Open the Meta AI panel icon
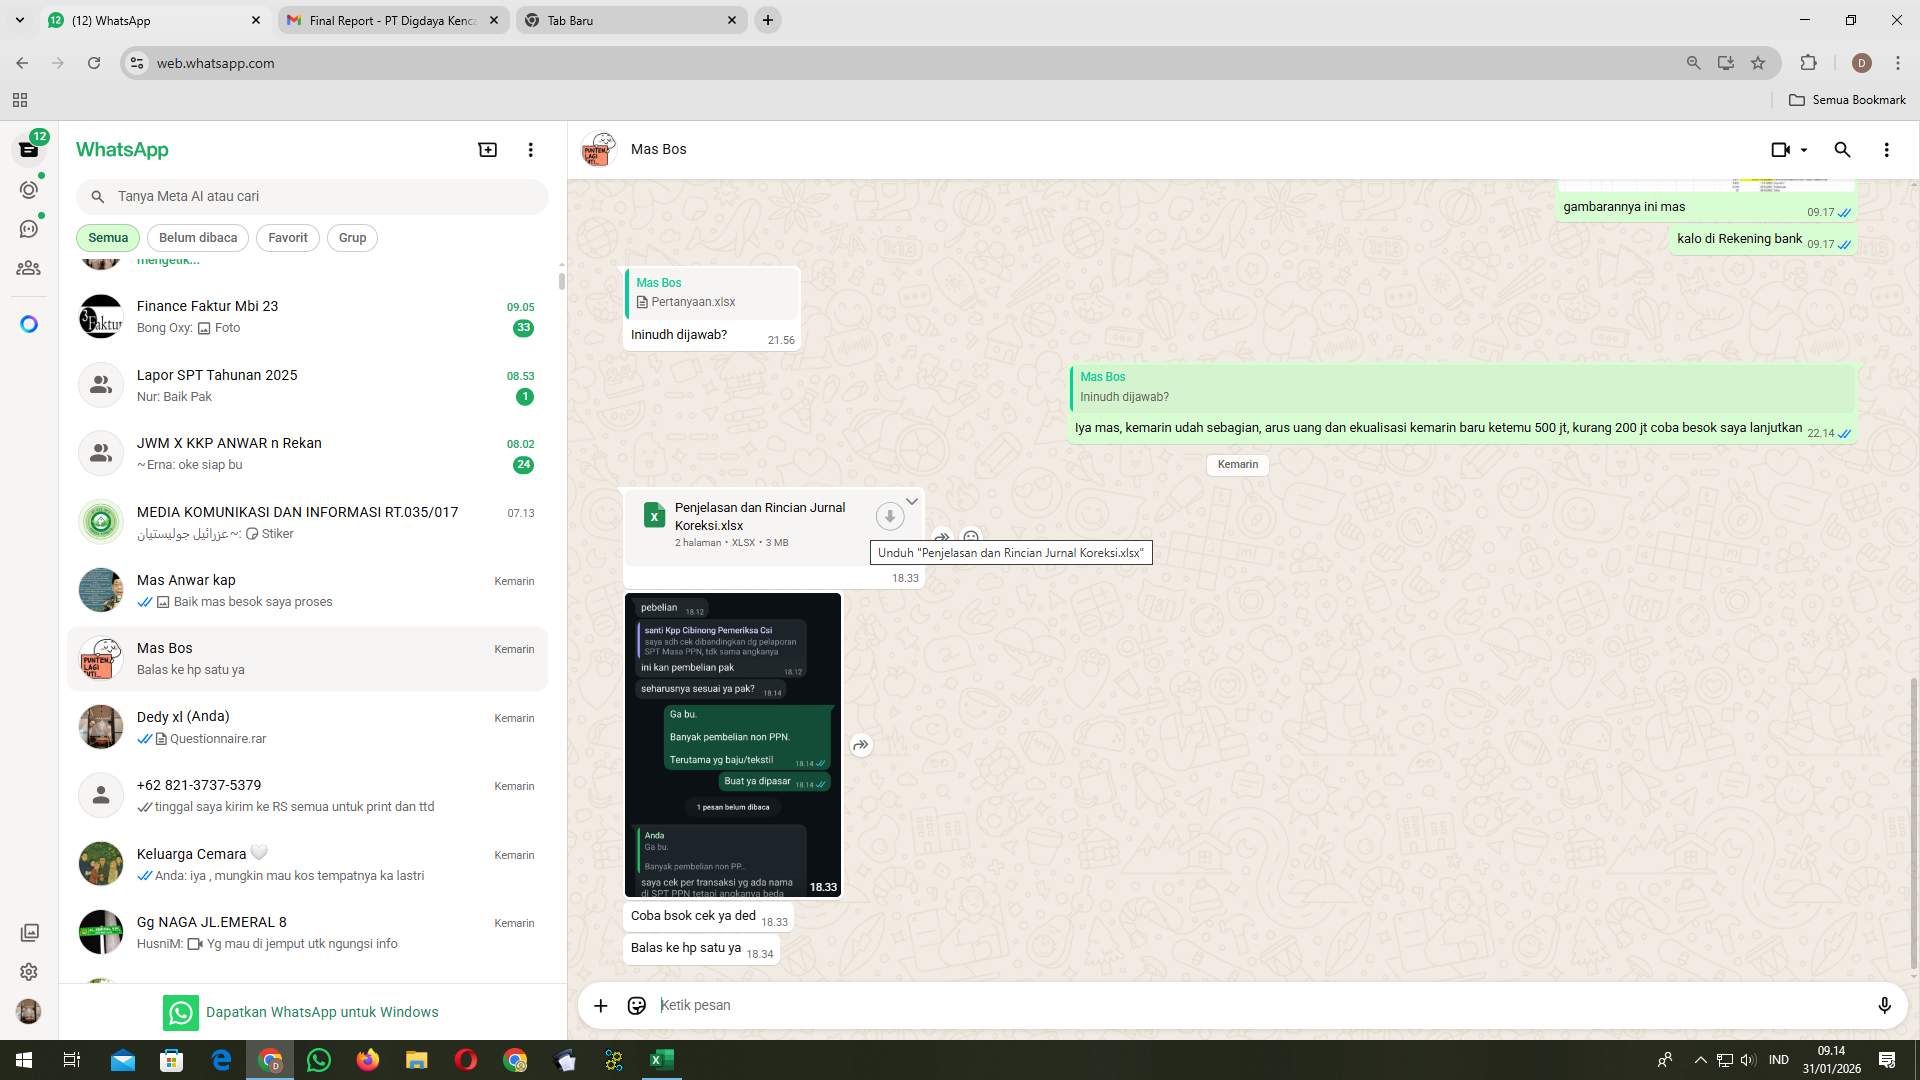The image size is (1920, 1080). tap(29, 323)
